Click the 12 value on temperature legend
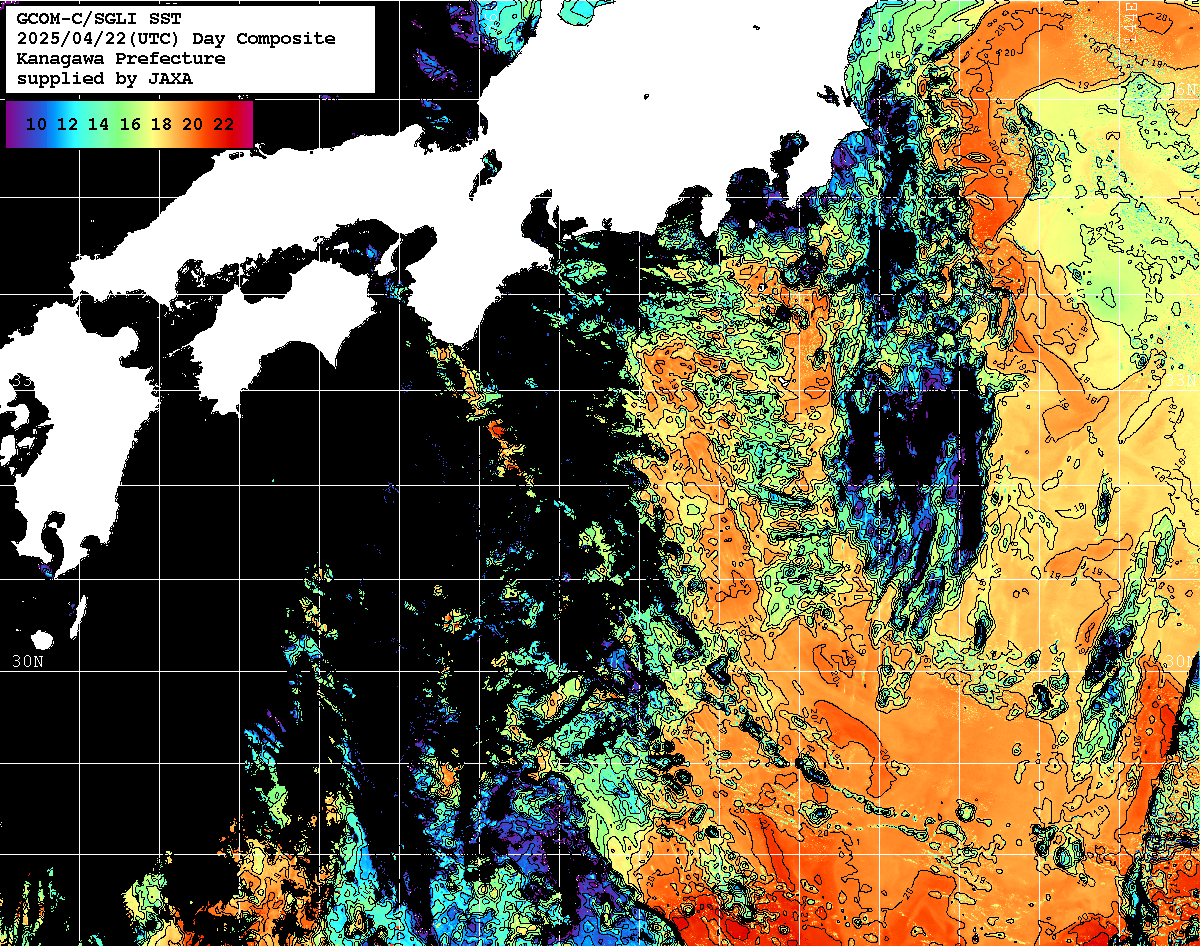Image resolution: width=1200 pixels, height=946 pixels. pyautogui.click(x=67, y=125)
